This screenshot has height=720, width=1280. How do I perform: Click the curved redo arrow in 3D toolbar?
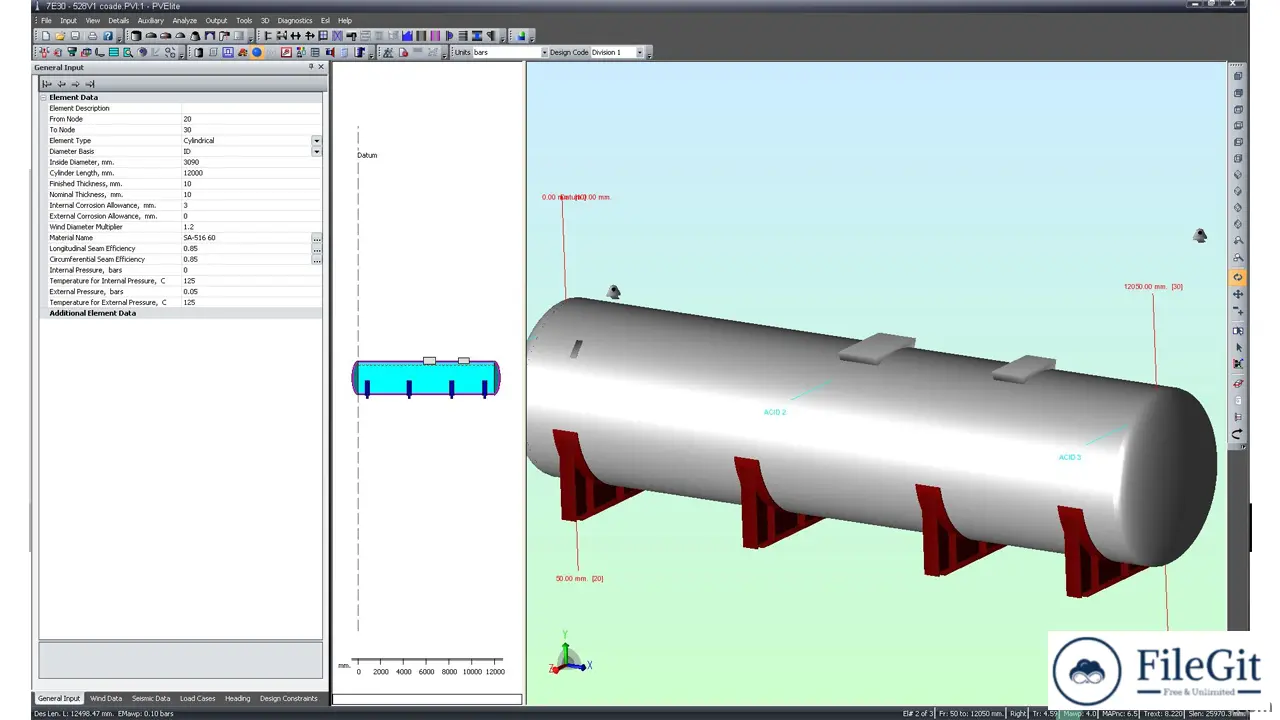pyautogui.click(x=1238, y=434)
